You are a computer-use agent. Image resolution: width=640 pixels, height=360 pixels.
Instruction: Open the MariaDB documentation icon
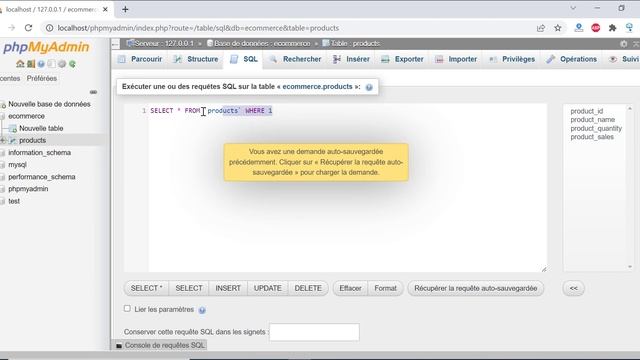[51, 64]
